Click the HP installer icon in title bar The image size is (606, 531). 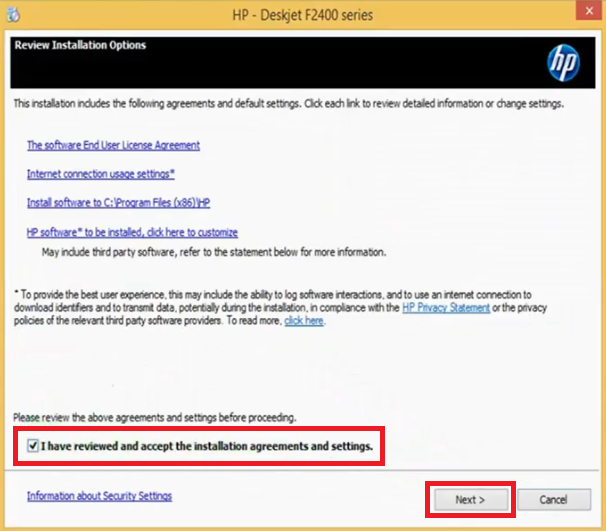click(x=14, y=15)
